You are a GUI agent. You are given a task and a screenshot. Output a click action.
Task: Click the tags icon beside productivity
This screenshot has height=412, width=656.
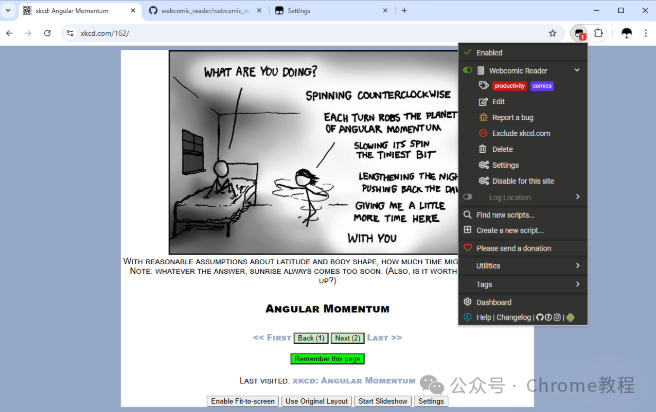point(484,85)
